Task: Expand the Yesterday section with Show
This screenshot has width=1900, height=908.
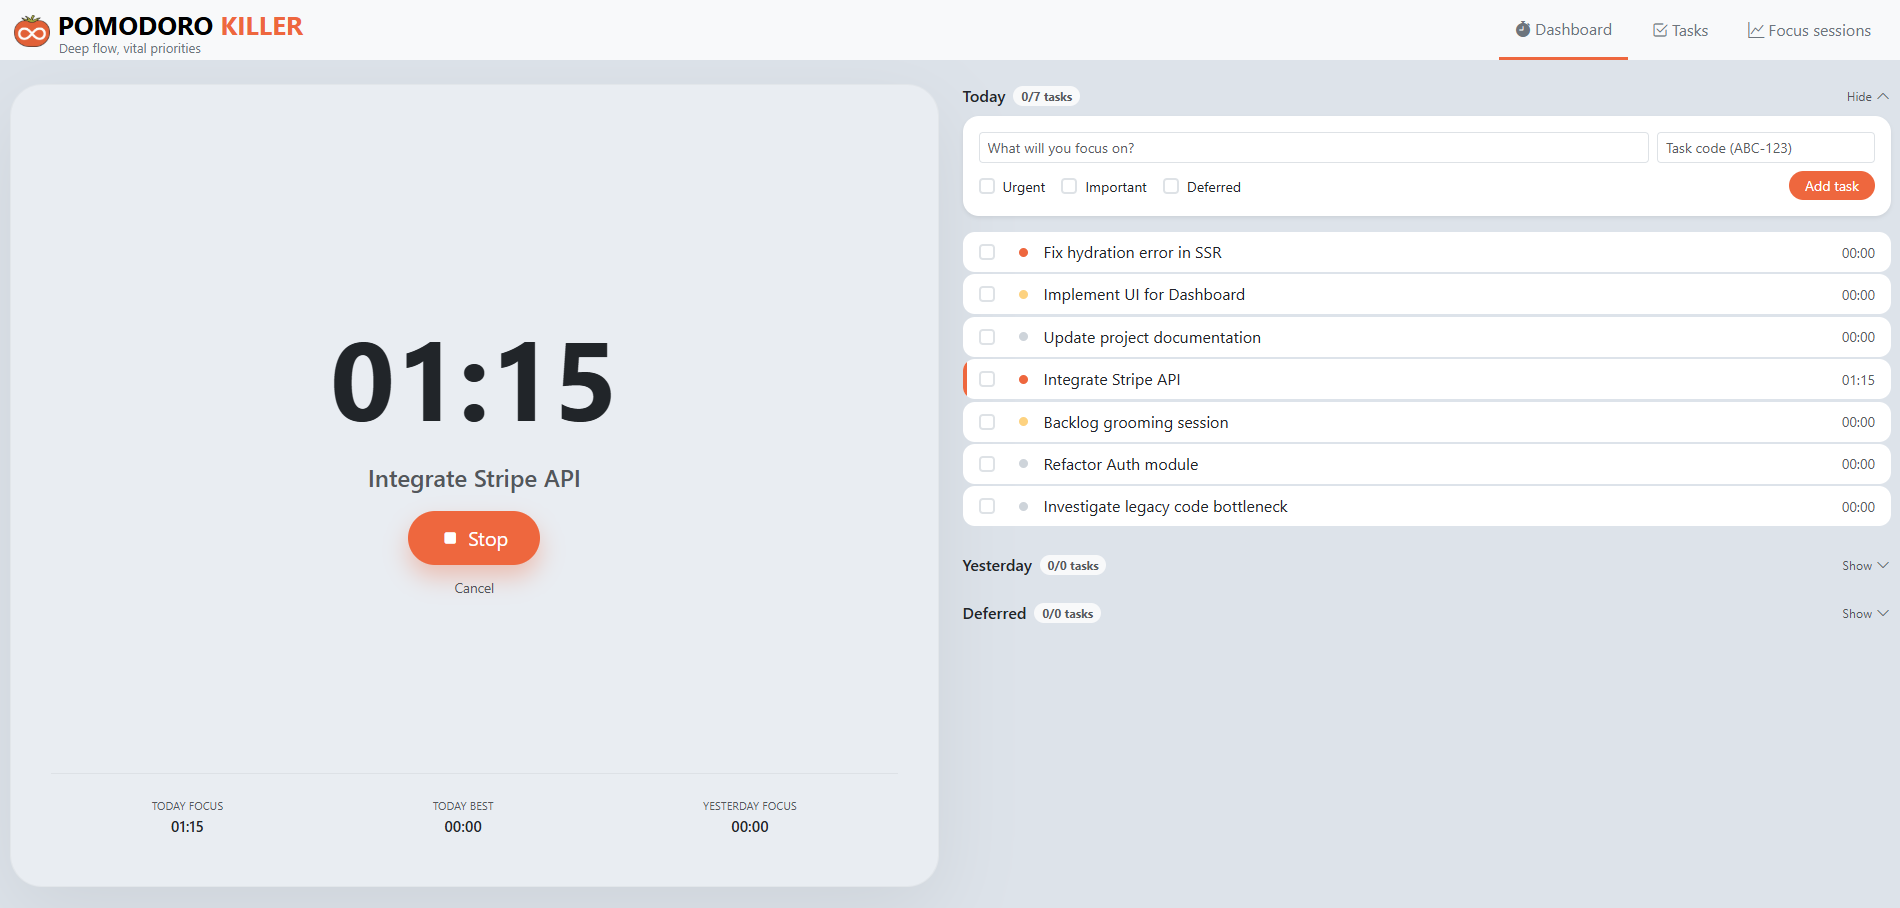Action: tap(1864, 566)
